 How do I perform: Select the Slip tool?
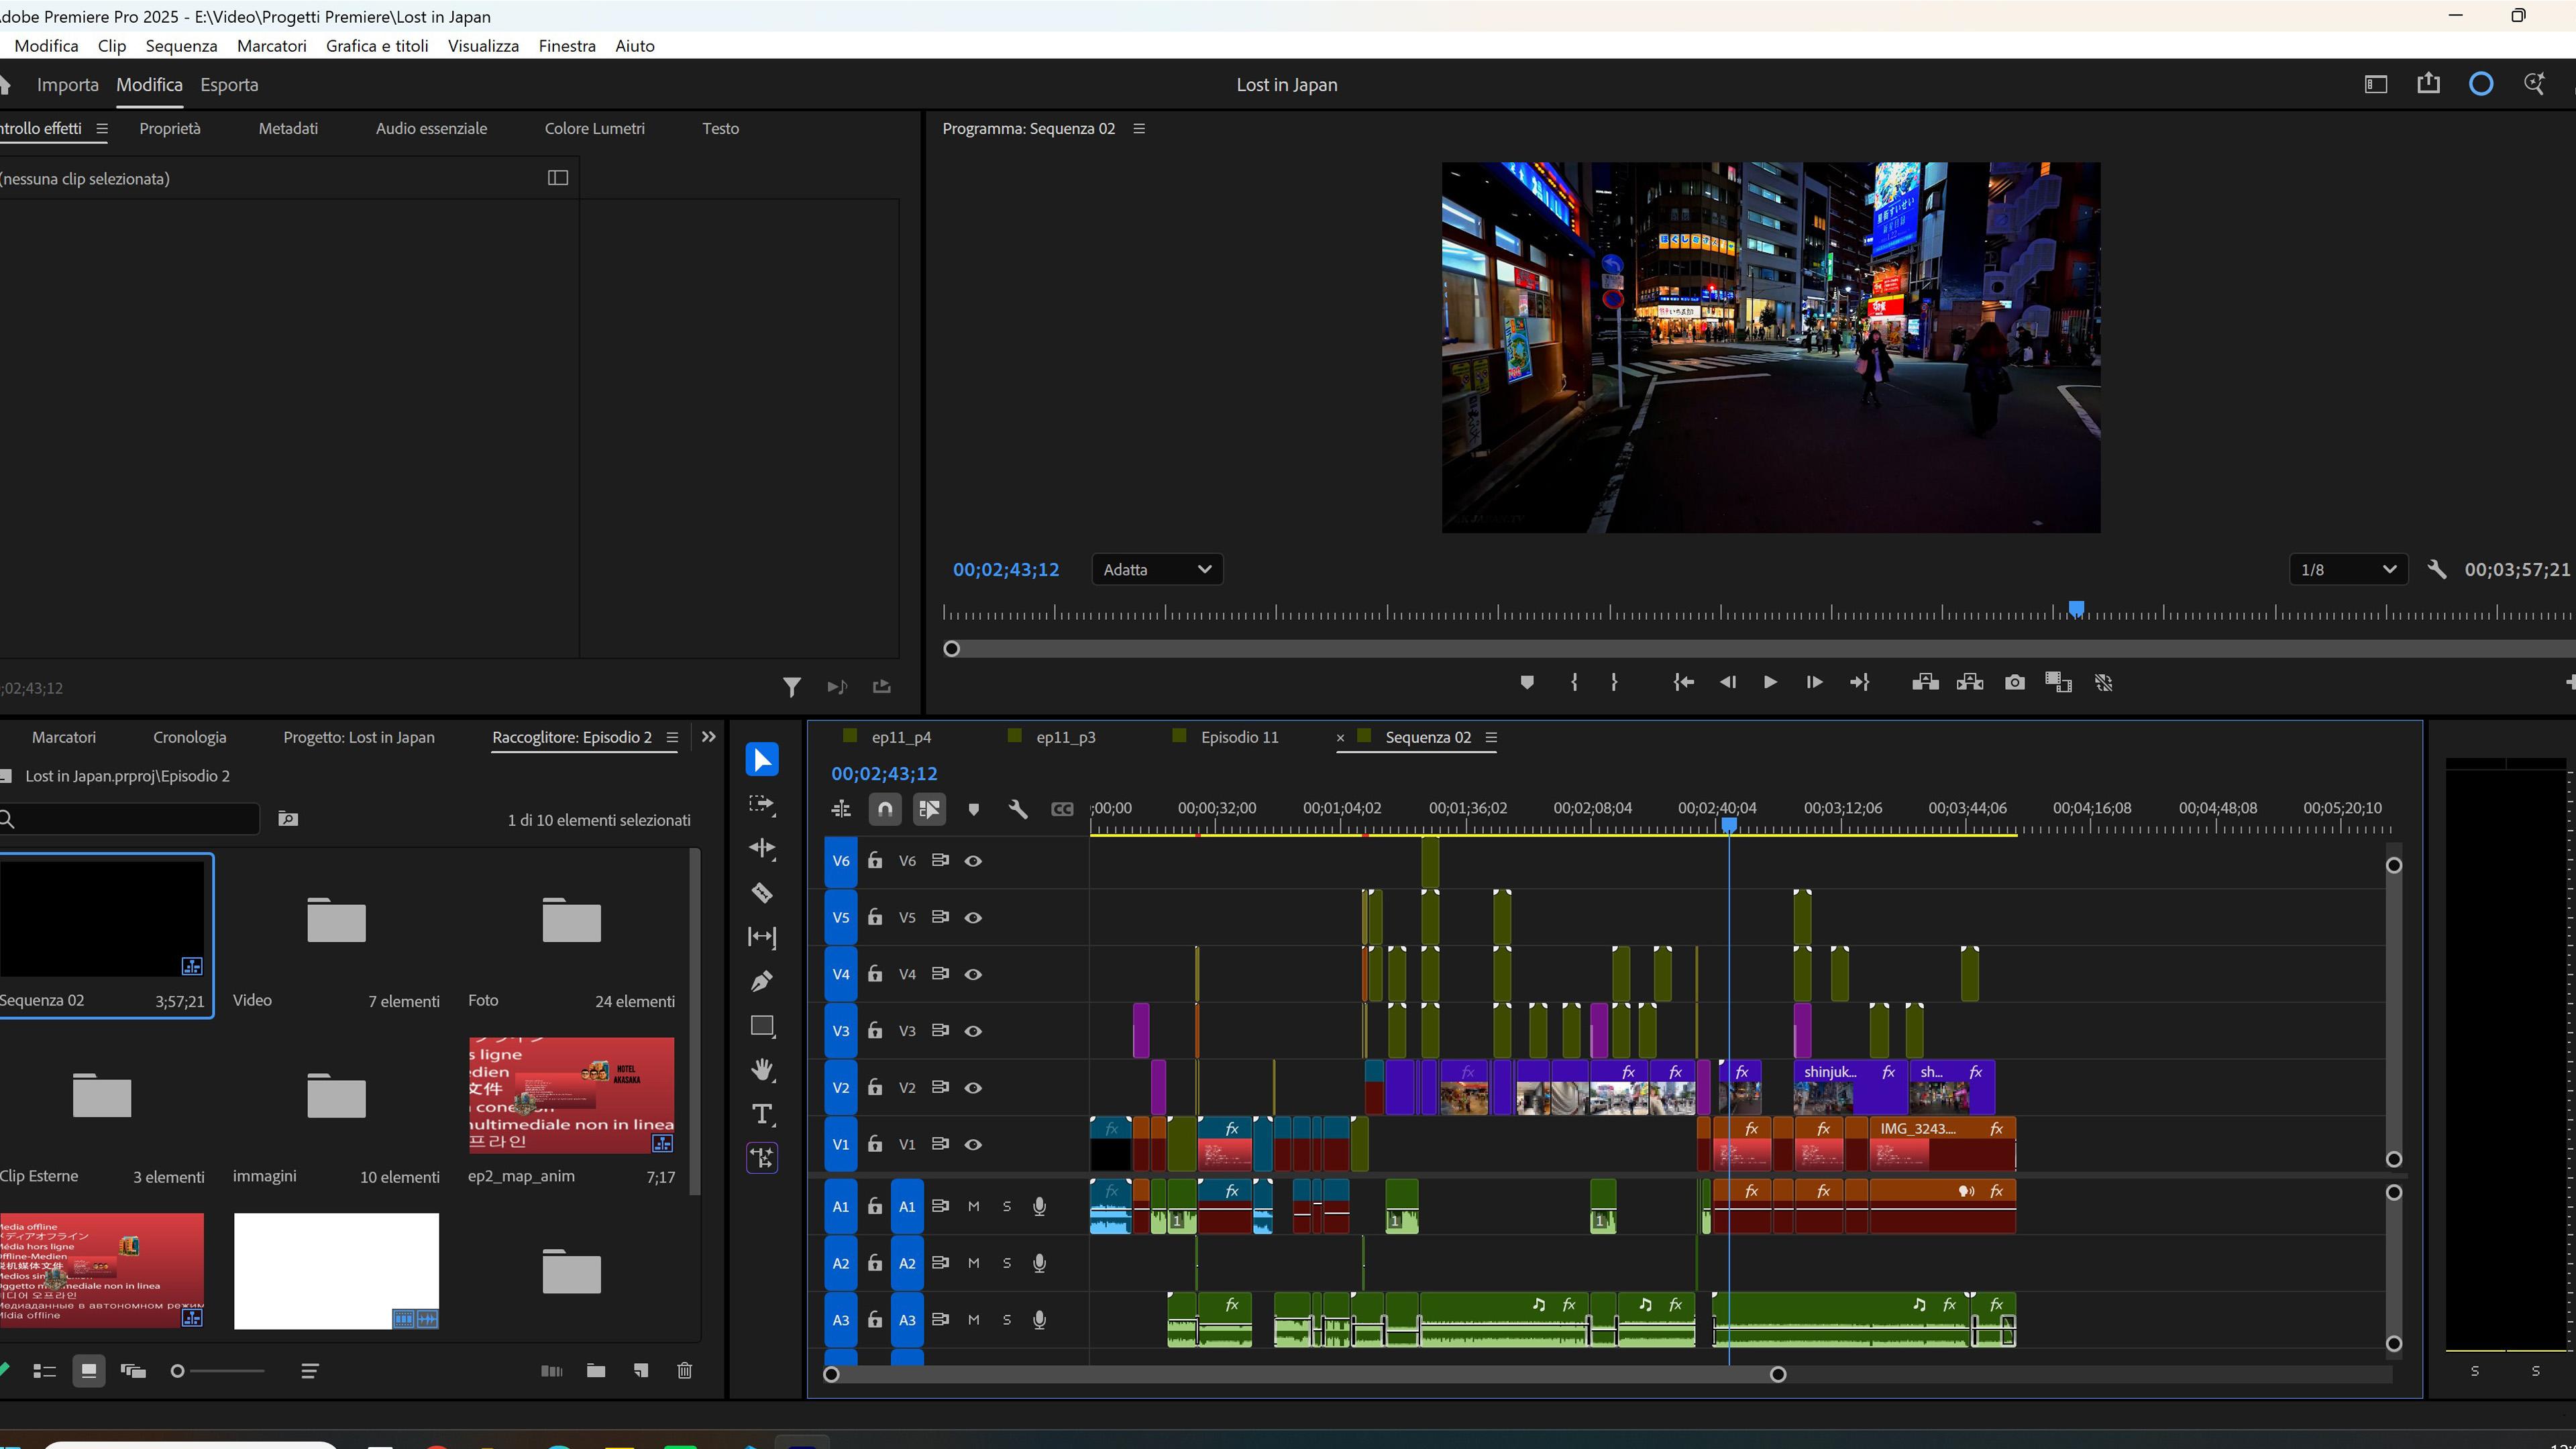(x=762, y=937)
